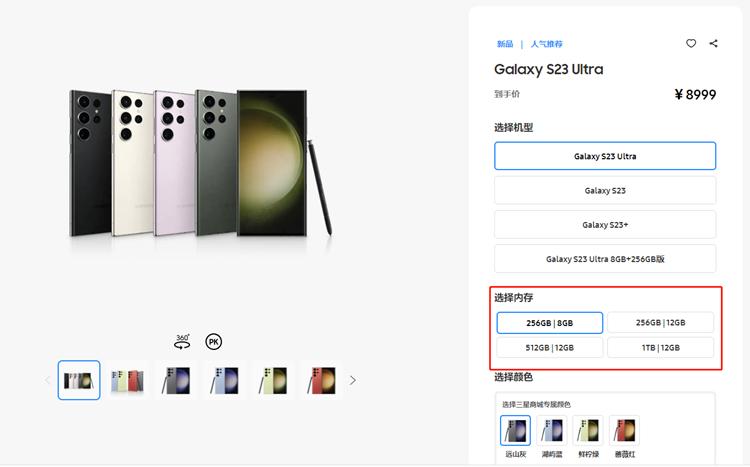Screen dimensions: 750x467
Task: Open the 人气推荐 link
Action: [546, 44]
